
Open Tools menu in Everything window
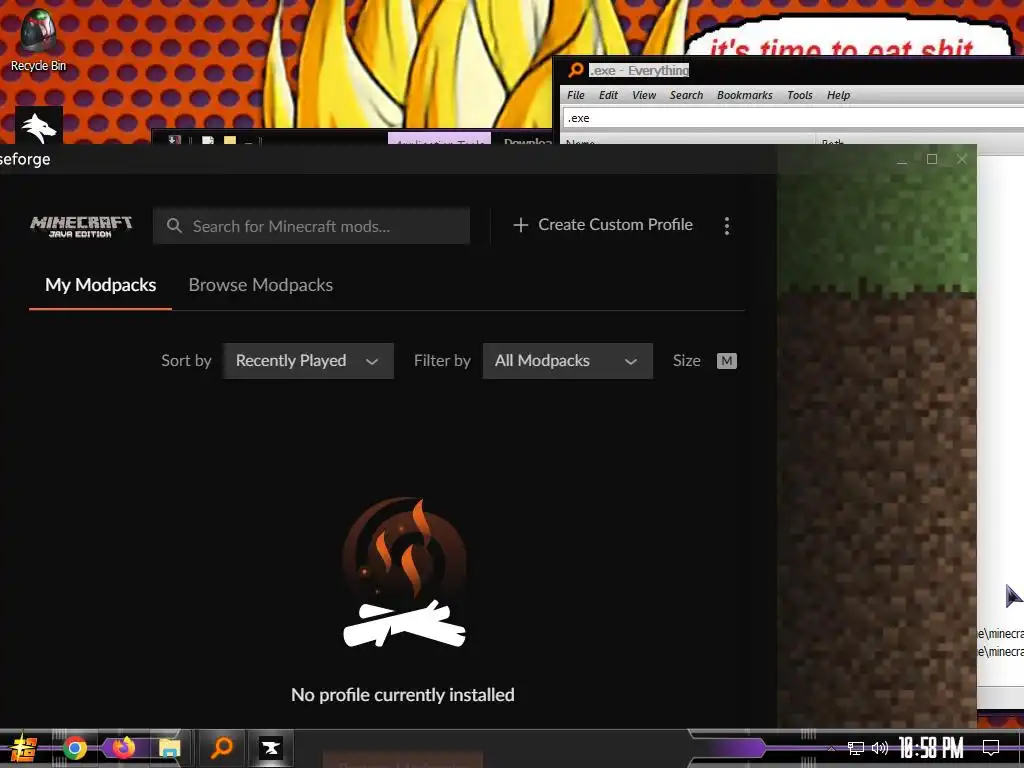(799, 95)
